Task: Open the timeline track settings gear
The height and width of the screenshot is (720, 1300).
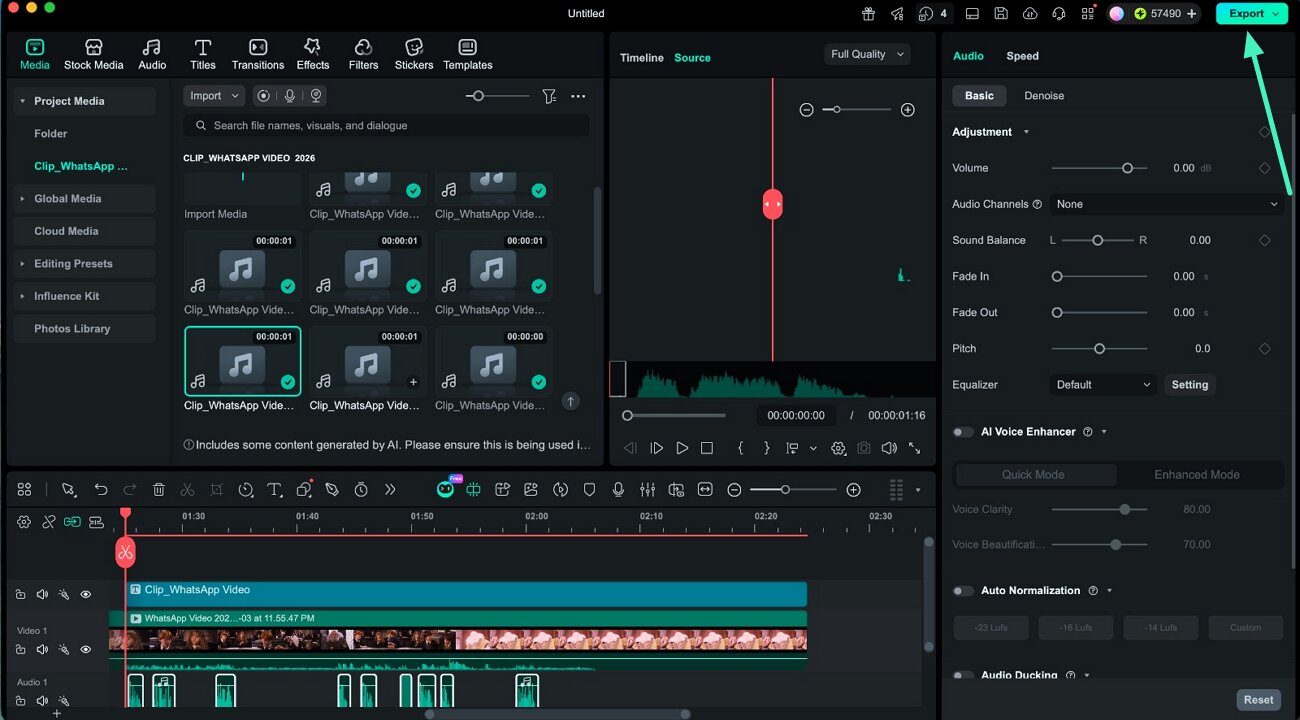Action: click(24, 522)
